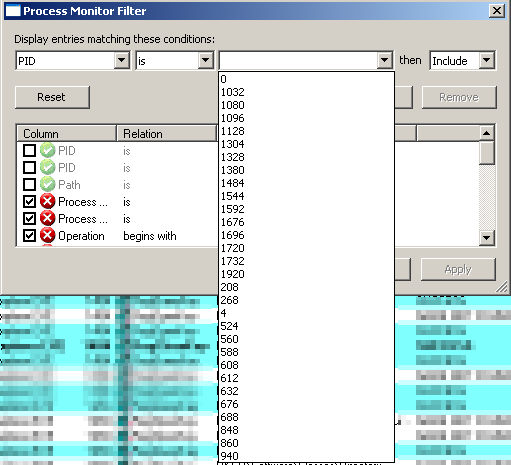Click the Process Monitor Filter title bar icon
The height and width of the screenshot is (465, 511).
point(13,11)
